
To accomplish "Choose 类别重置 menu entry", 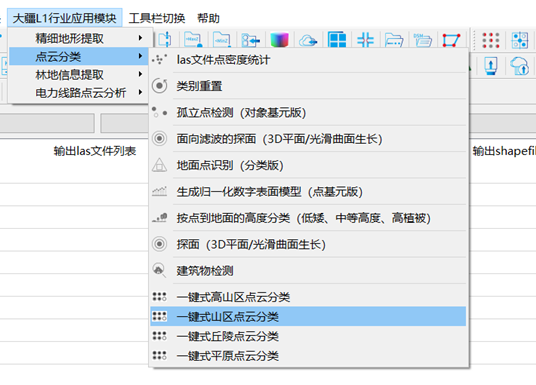I will [x=308, y=86].
